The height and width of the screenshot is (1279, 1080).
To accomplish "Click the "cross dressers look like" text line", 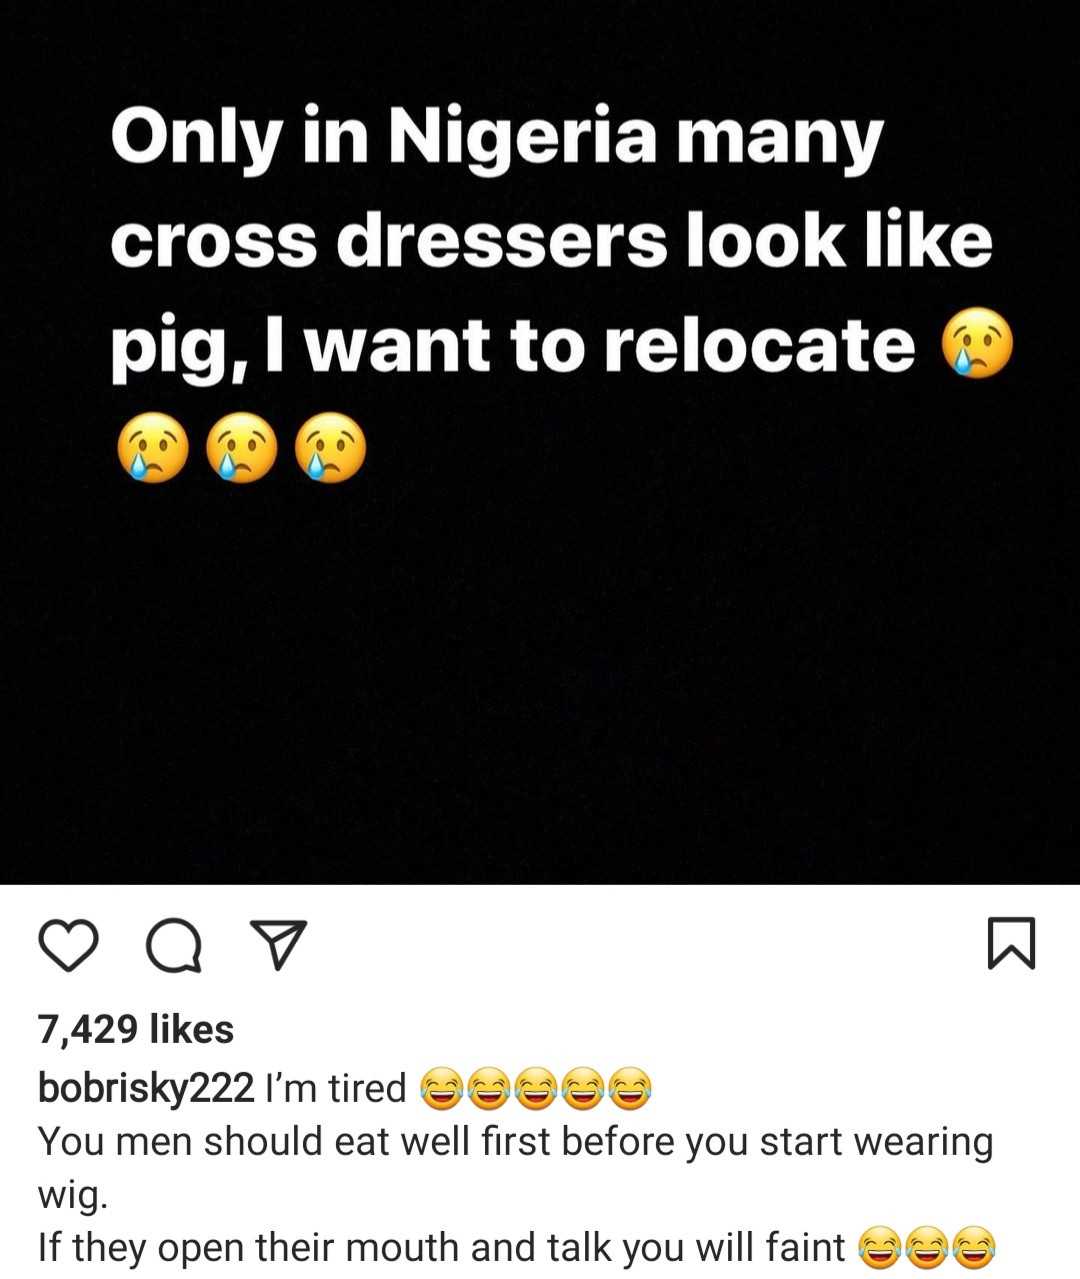I will tap(551, 241).
